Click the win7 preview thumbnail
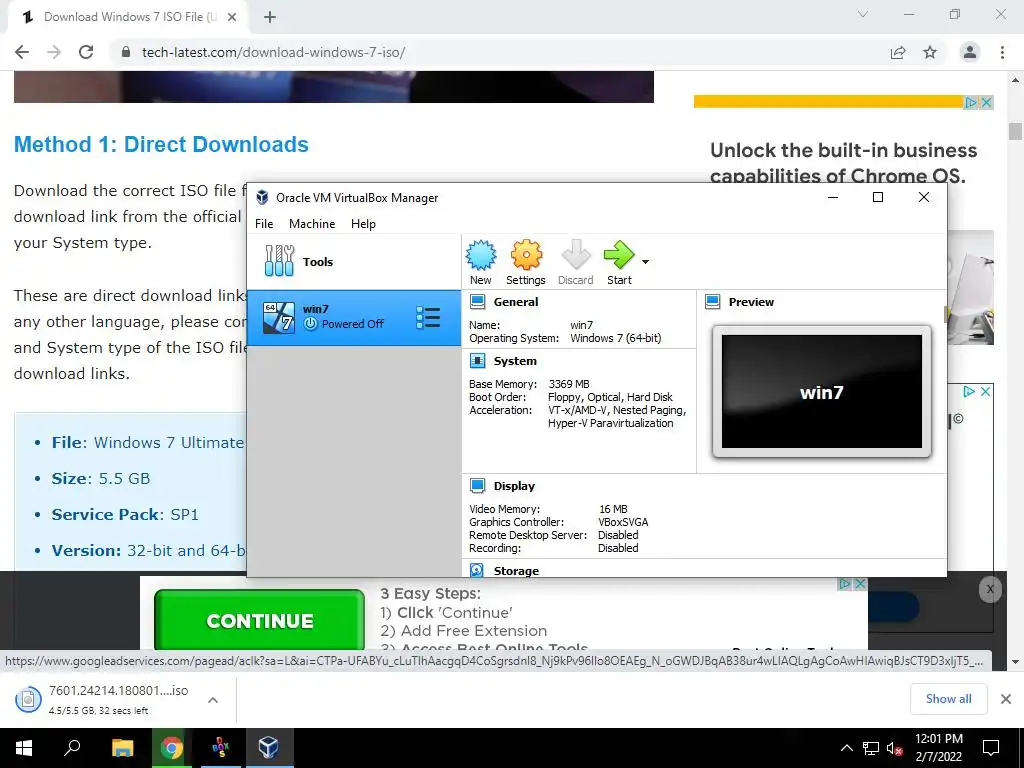This screenshot has width=1024, height=768. pos(822,392)
